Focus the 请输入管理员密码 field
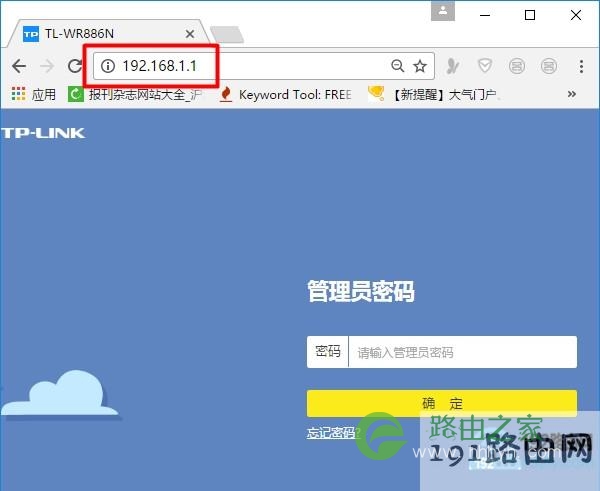600x491 pixels. [x=463, y=352]
